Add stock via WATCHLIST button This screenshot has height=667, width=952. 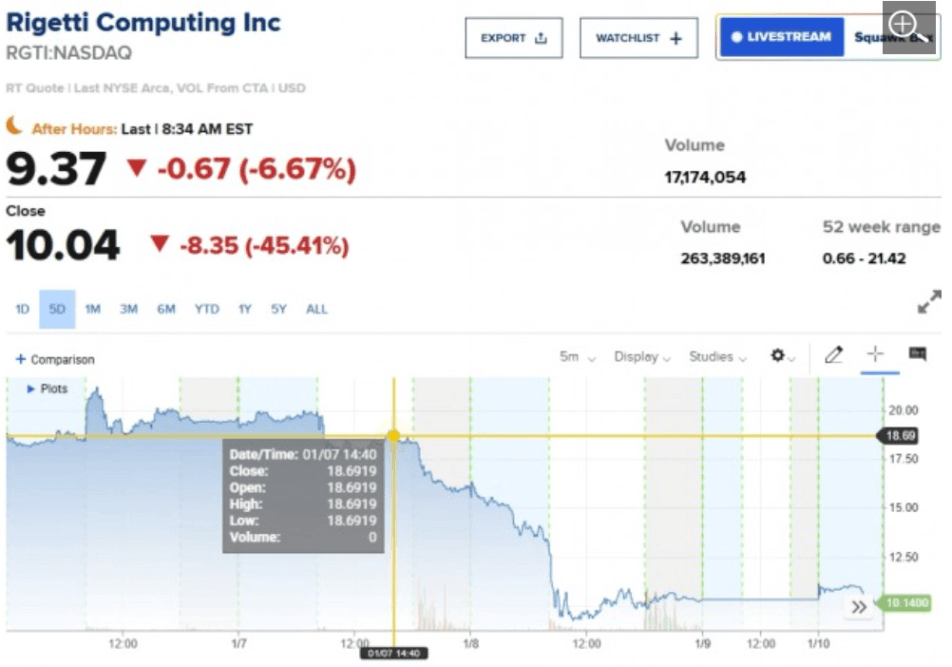pos(638,38)
